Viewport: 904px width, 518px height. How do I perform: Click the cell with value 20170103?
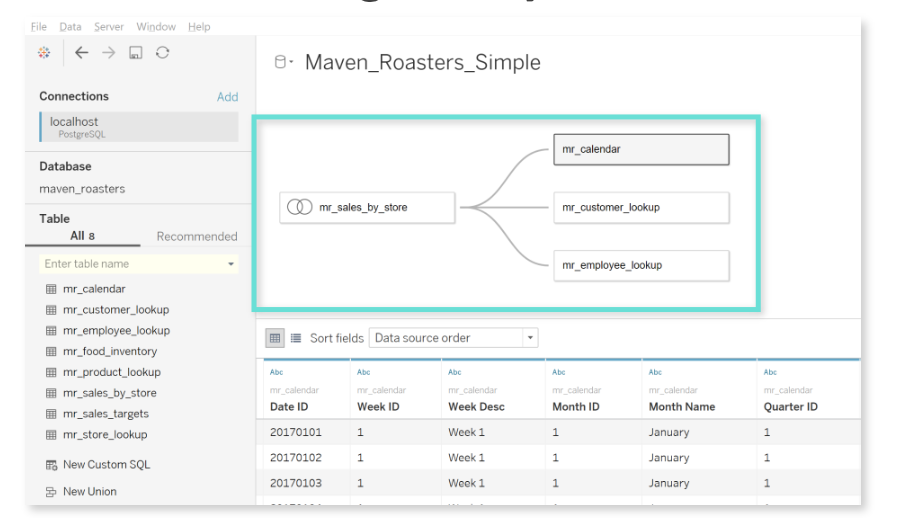(x=296, y=483)
